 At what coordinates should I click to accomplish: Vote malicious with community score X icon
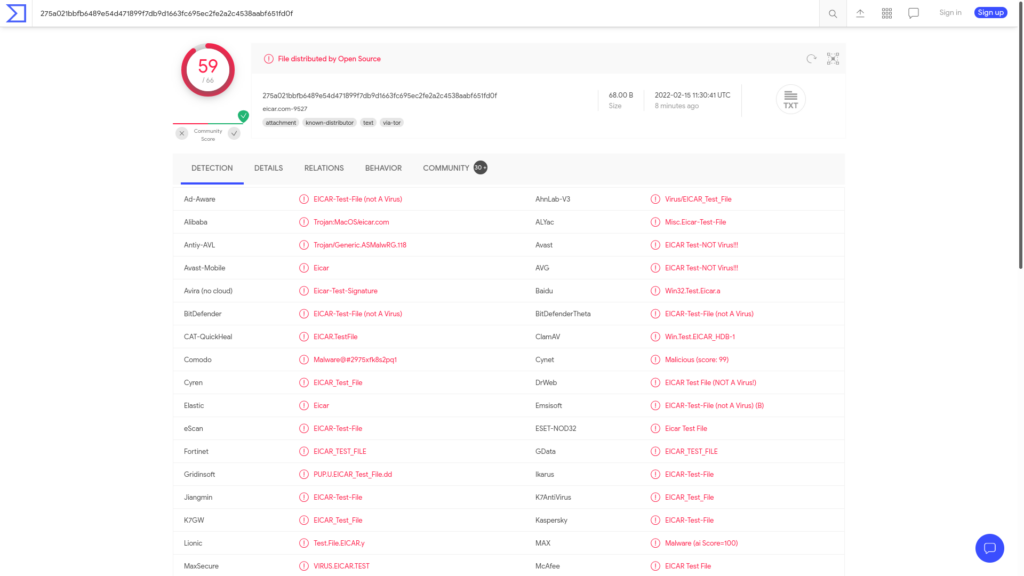coord(182,133)
